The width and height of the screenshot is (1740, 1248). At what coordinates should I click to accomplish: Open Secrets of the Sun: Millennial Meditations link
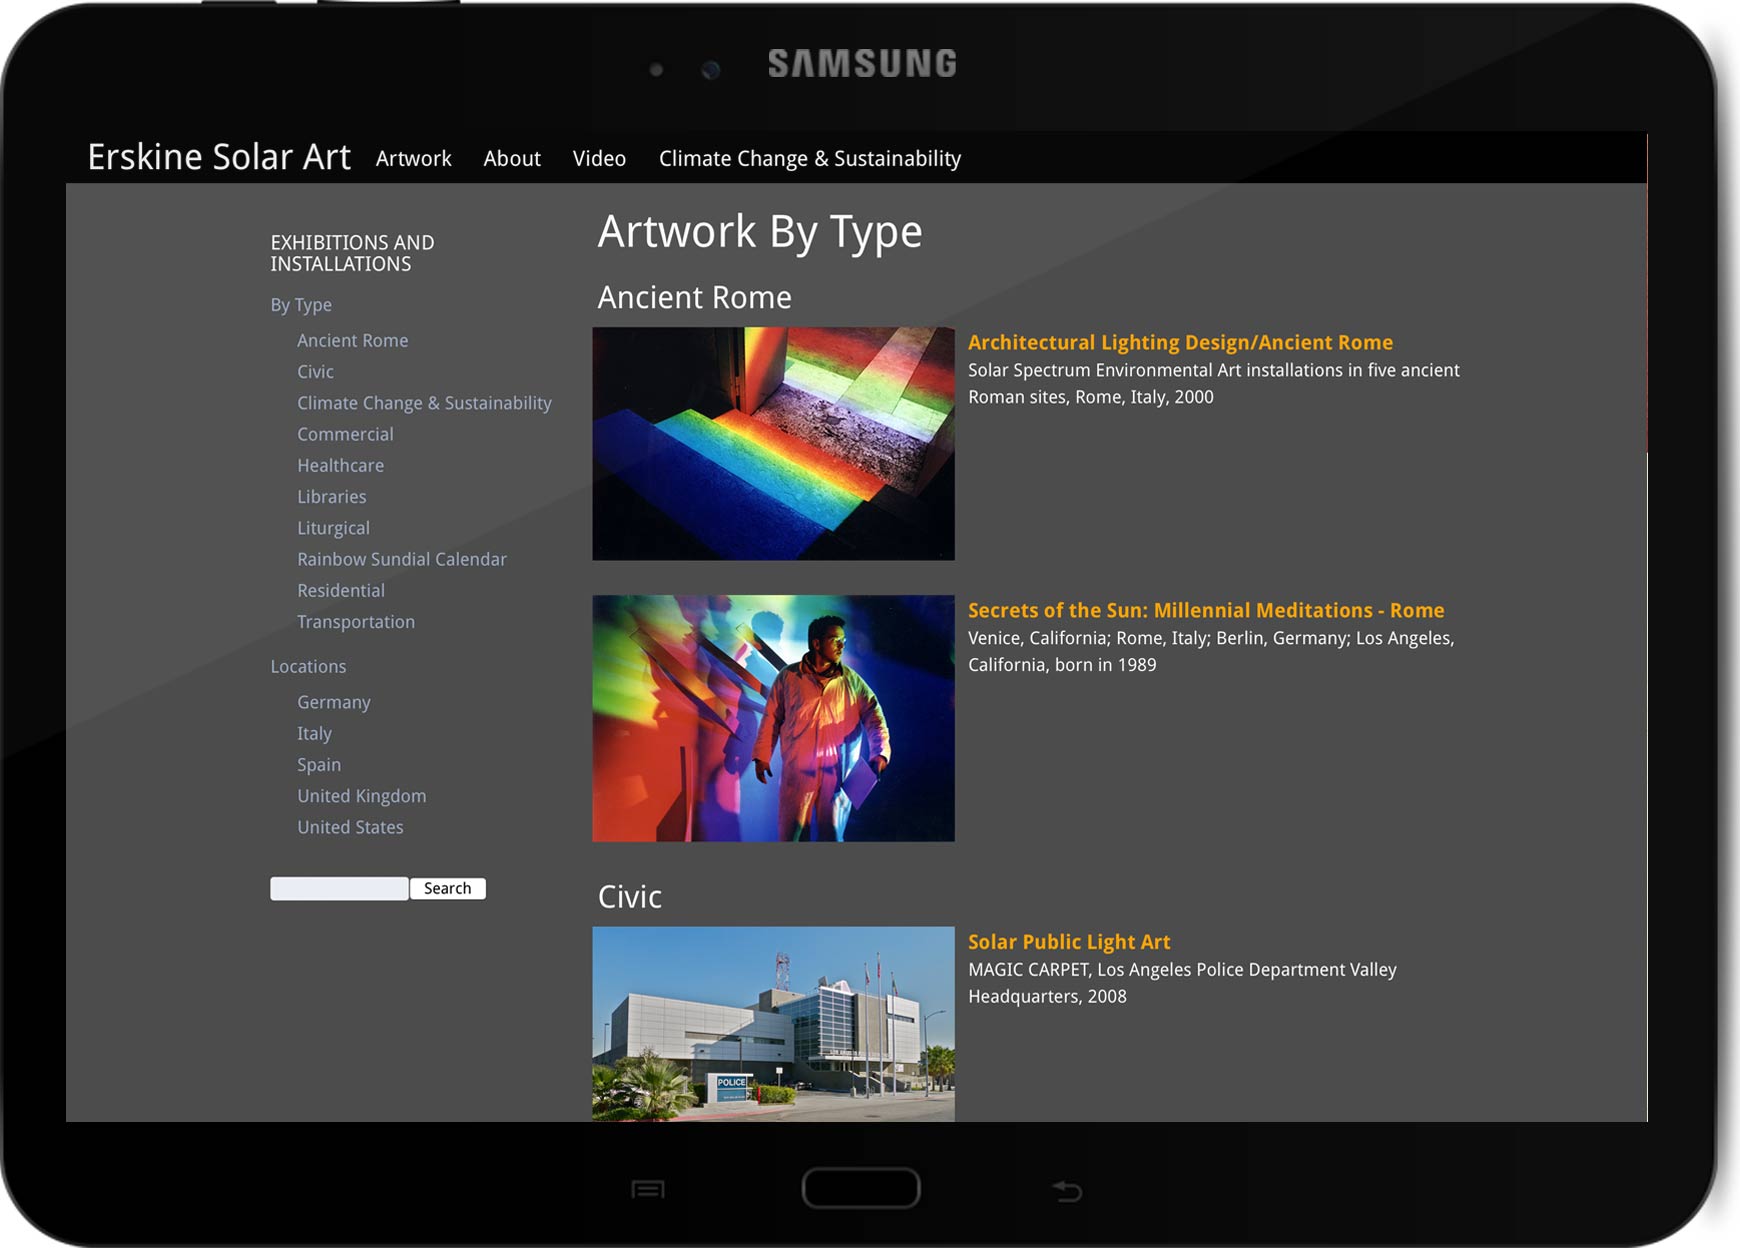(1206, 610)
